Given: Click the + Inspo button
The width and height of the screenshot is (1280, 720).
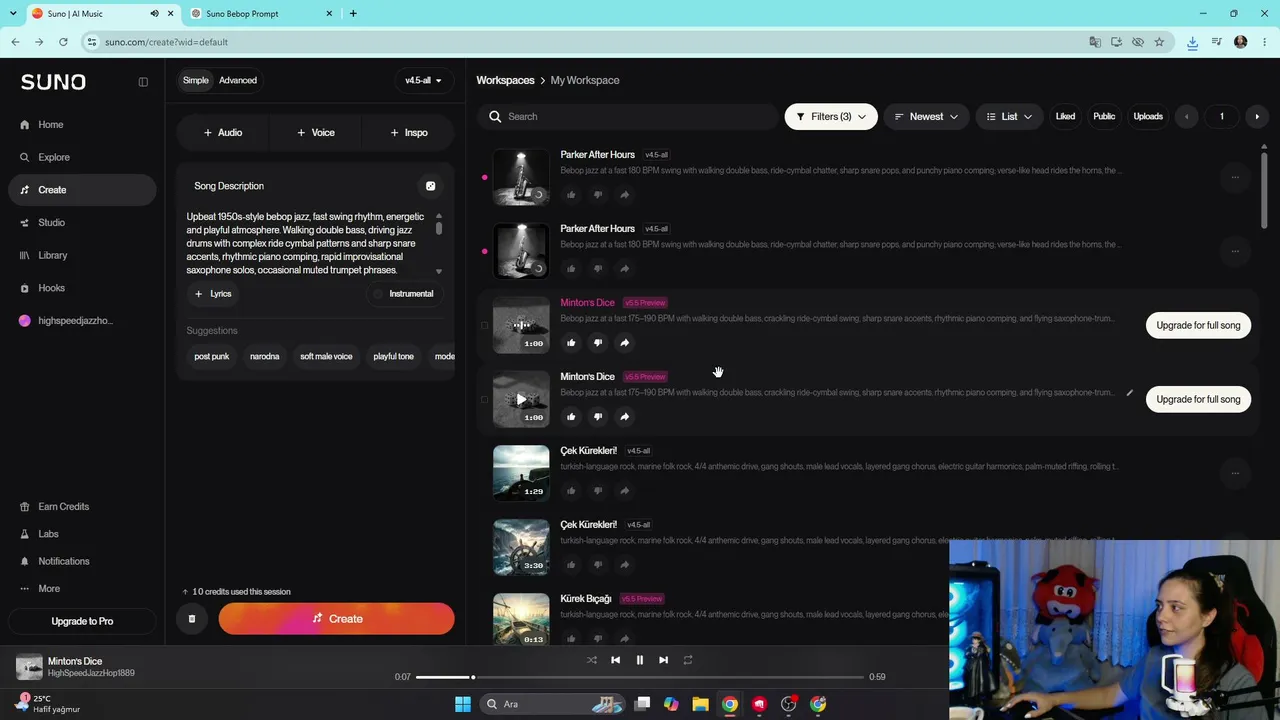Looking at the screenshot, I should pos(409,133).
